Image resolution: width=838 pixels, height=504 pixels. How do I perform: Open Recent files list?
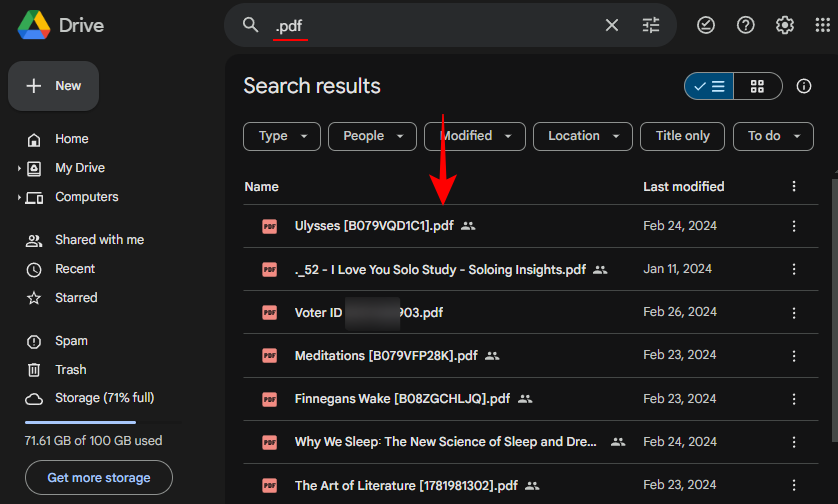point(75,269)
